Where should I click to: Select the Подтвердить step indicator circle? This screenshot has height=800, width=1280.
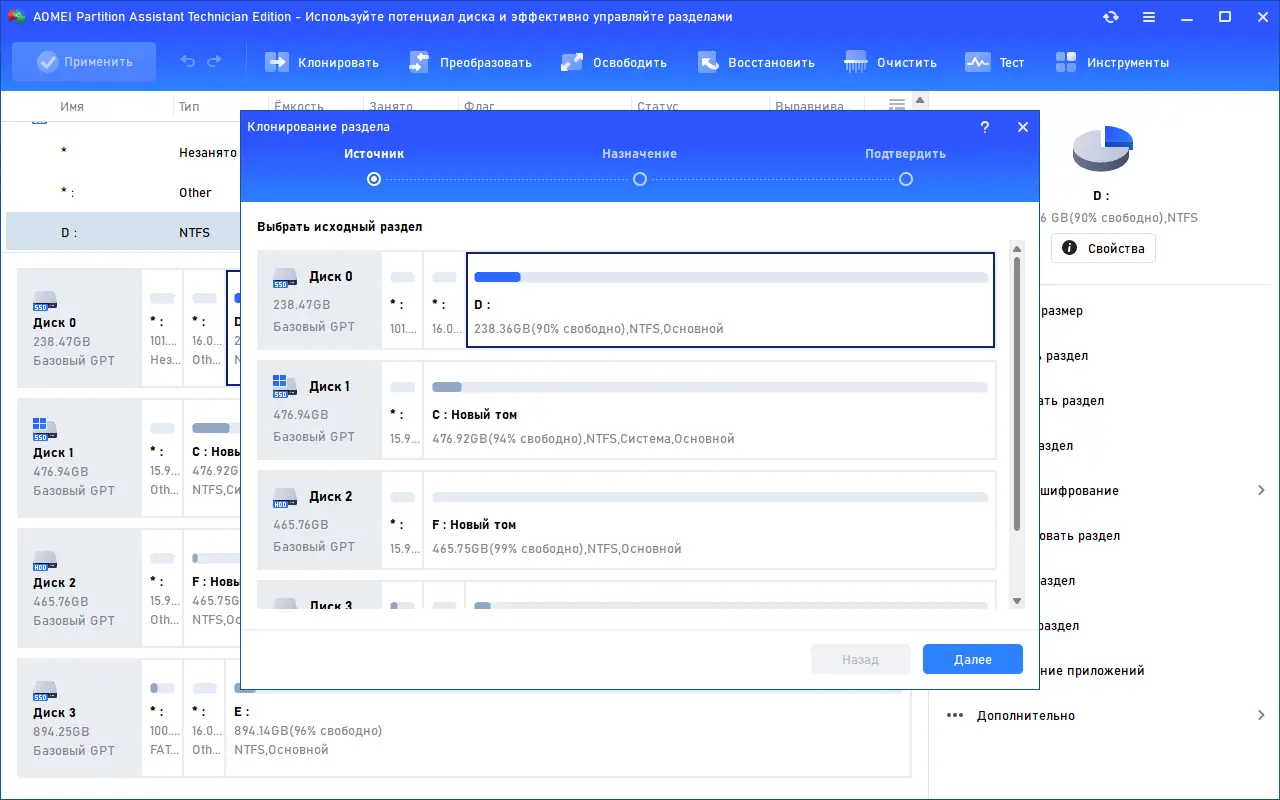pos(906,180)
